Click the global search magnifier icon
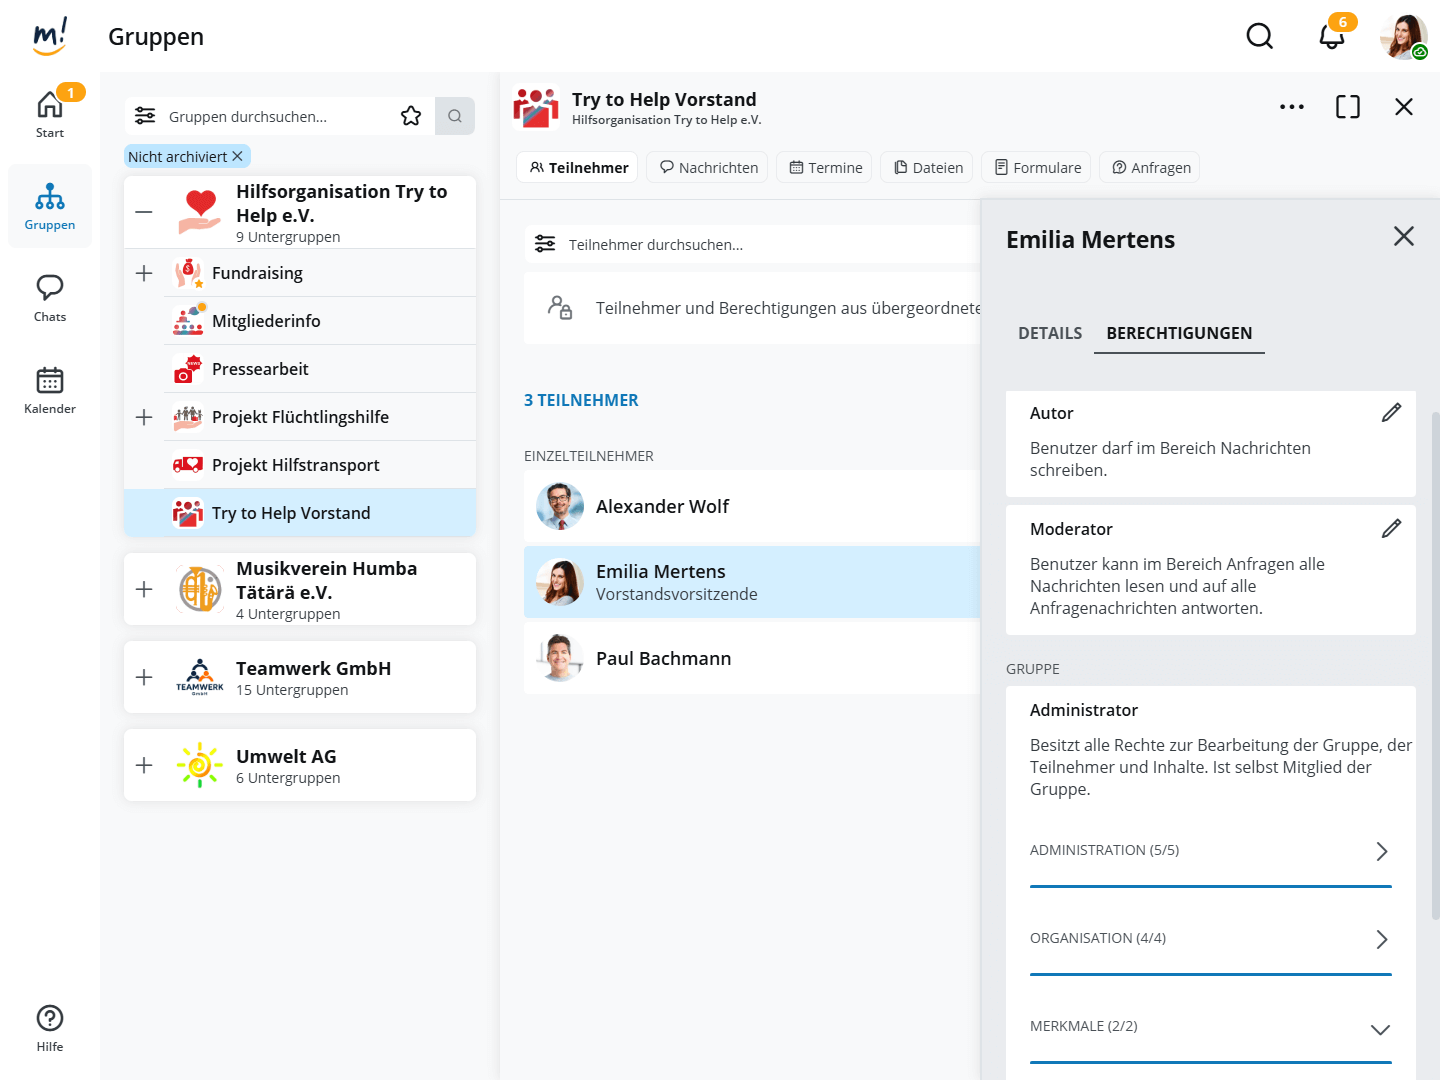 pyautogui.click(x=1259, y=36)
